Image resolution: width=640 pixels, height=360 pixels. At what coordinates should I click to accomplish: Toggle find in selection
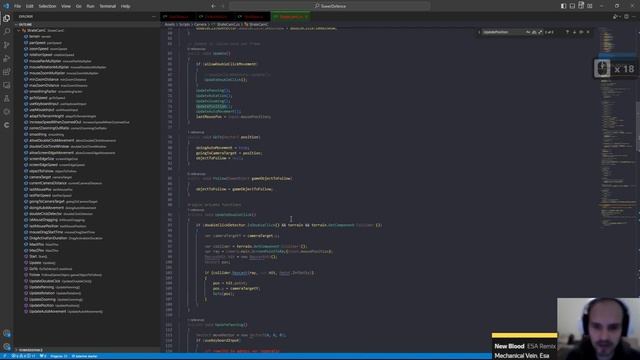[581, 32]
